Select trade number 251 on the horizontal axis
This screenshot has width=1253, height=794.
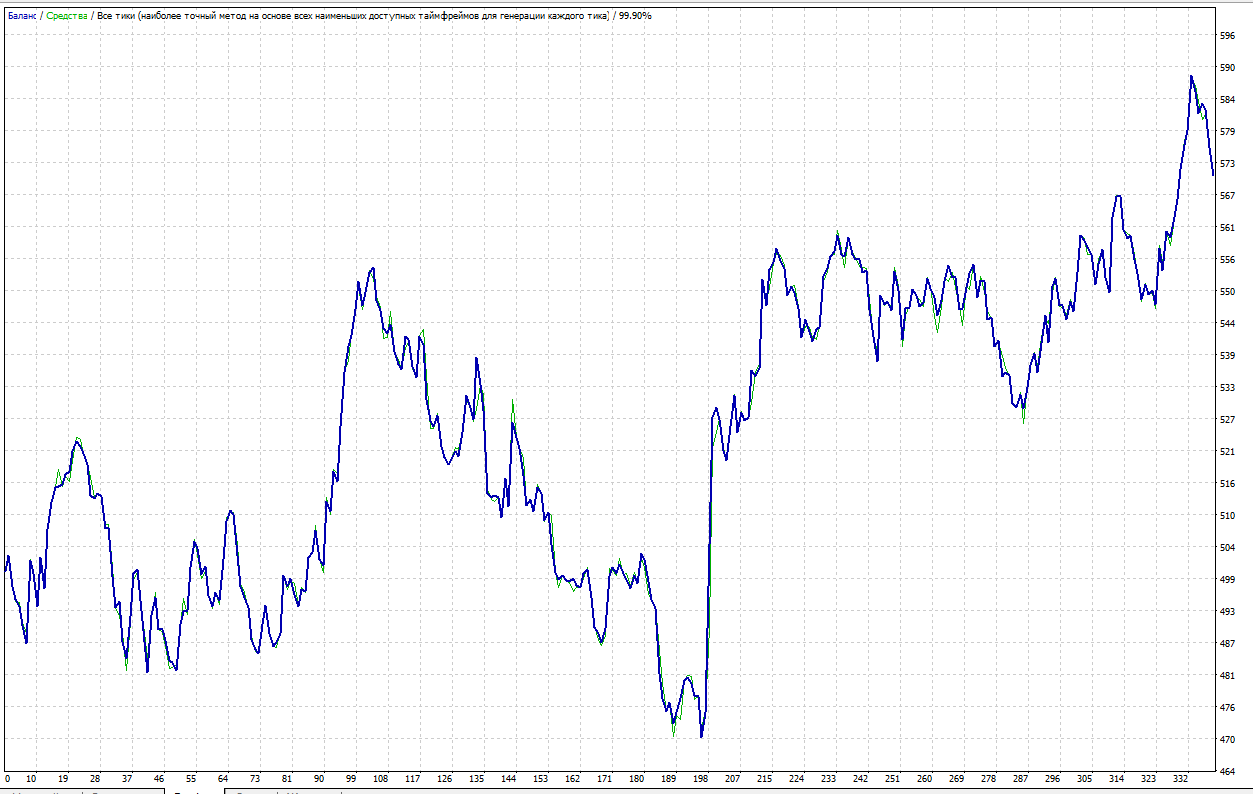(893, 778)
